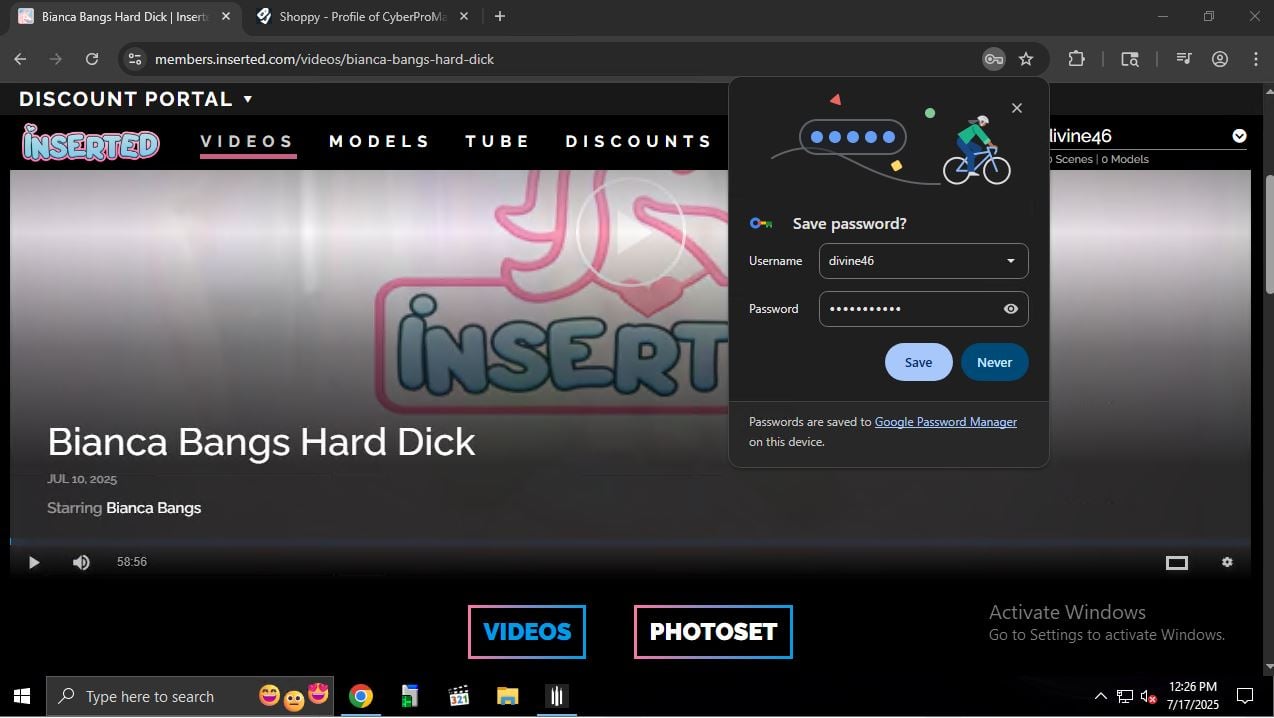This screenshot has height=718, width=1274.
Task: Bookmark this page with the star icon
Action: point(1026,59)
